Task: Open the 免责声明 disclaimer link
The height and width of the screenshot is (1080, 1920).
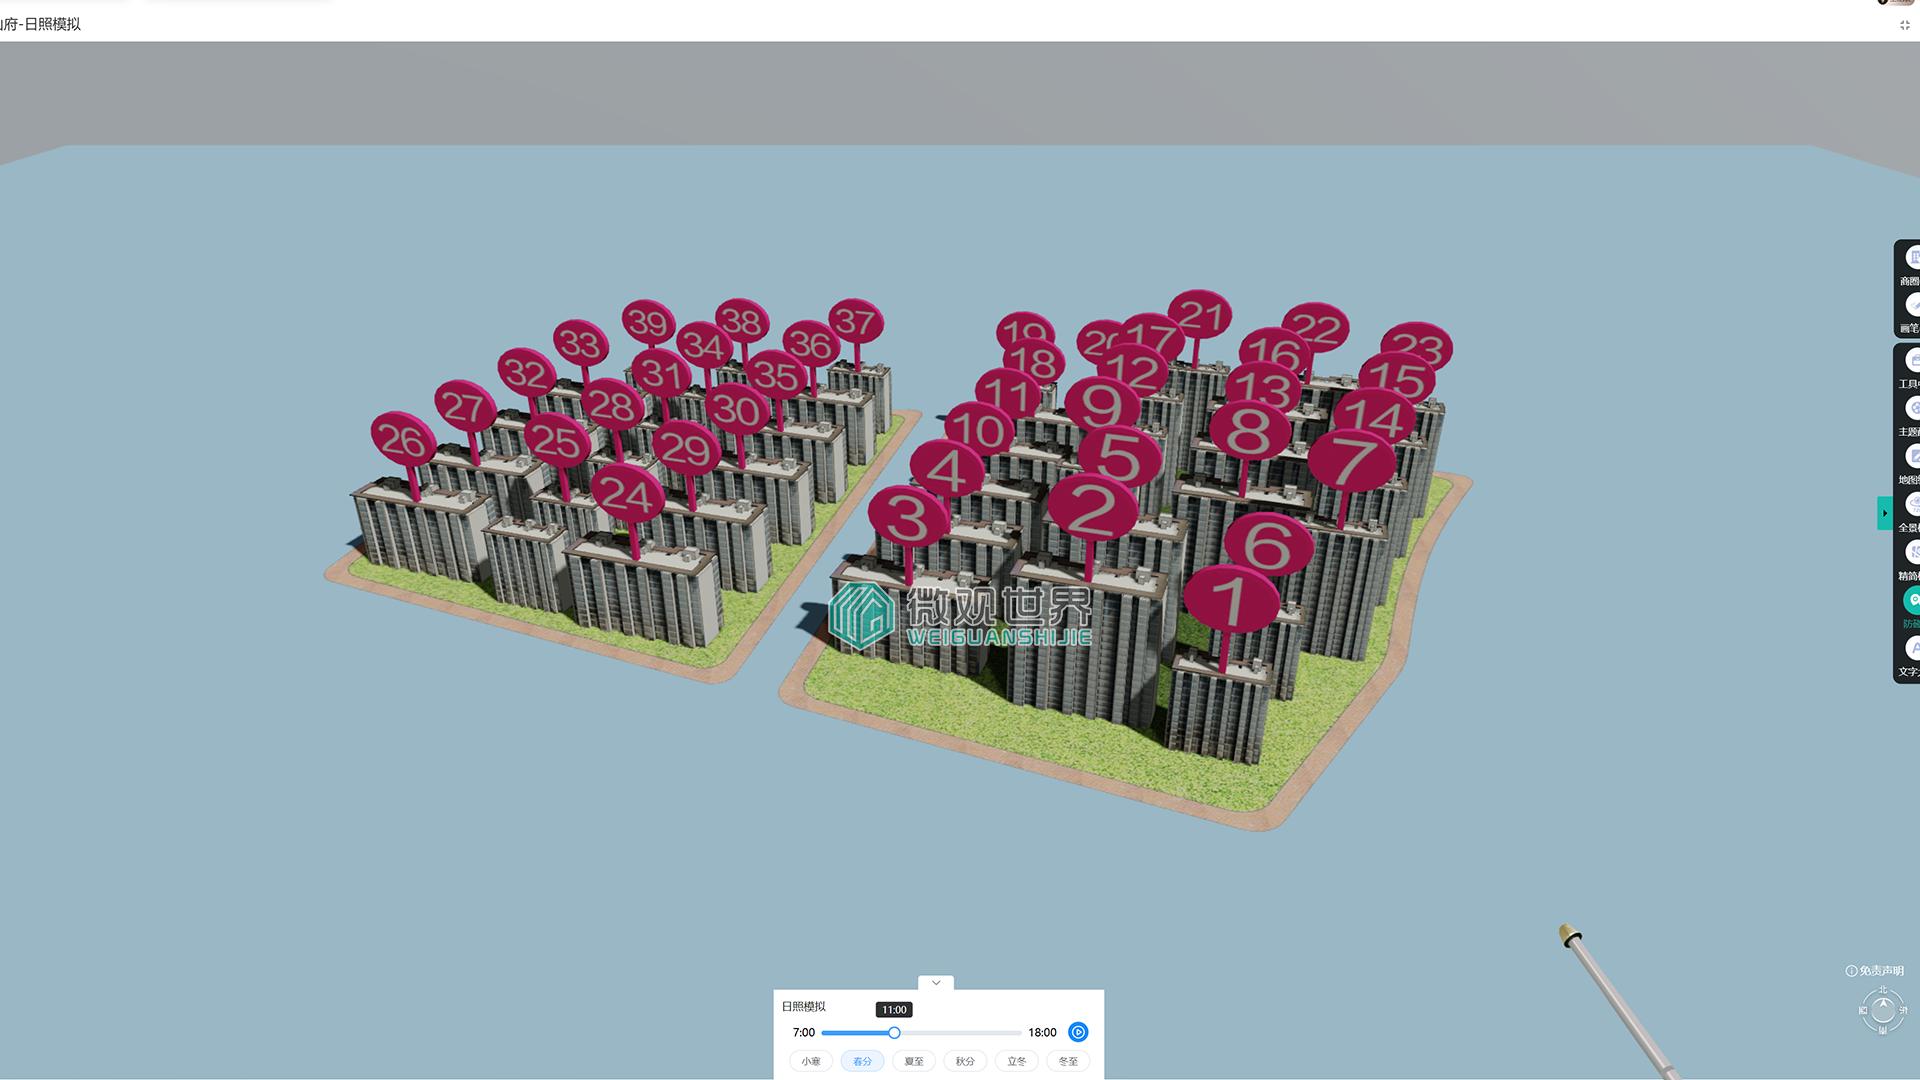Action: 1875,971
